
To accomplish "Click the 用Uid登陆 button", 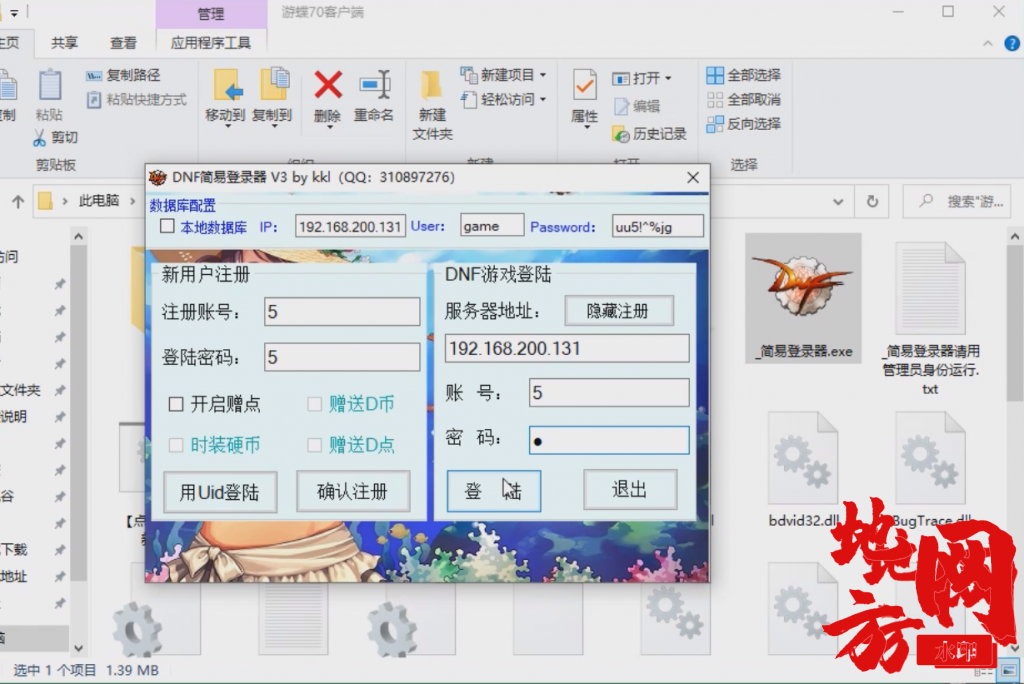I will 220,492.
